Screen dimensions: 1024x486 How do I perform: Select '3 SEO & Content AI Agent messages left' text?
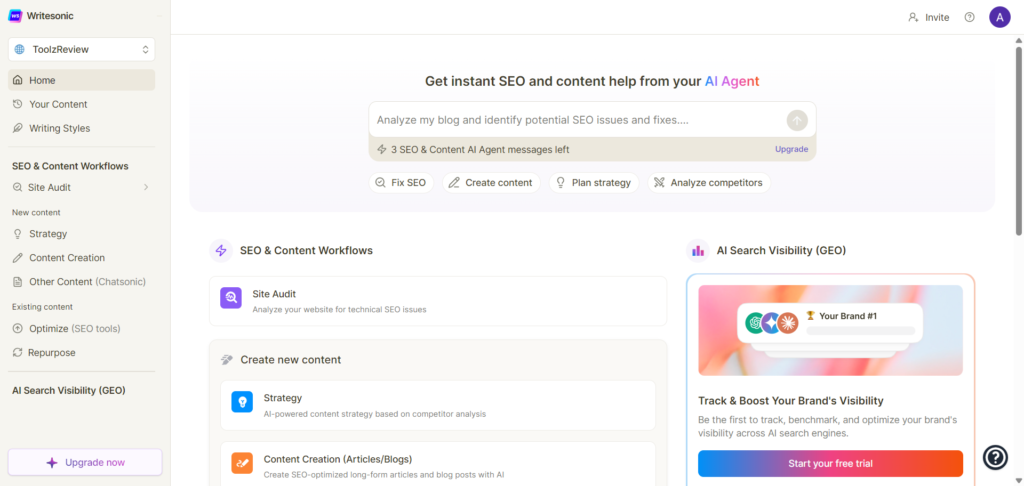click(x=480, y=150)
